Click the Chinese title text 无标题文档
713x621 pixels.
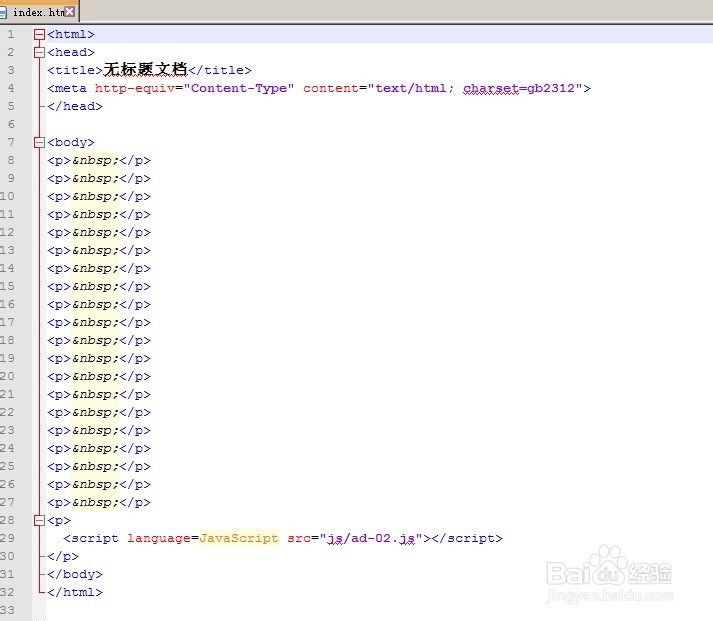146,69
